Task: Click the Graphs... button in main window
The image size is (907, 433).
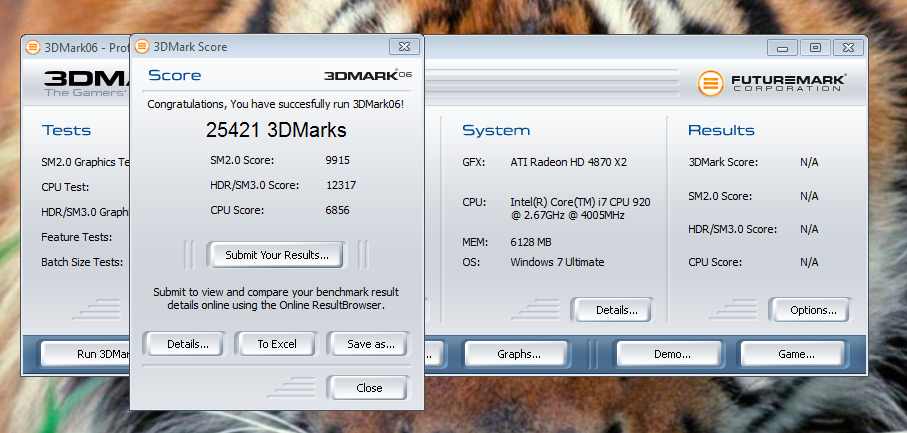Action: (519, 354)
